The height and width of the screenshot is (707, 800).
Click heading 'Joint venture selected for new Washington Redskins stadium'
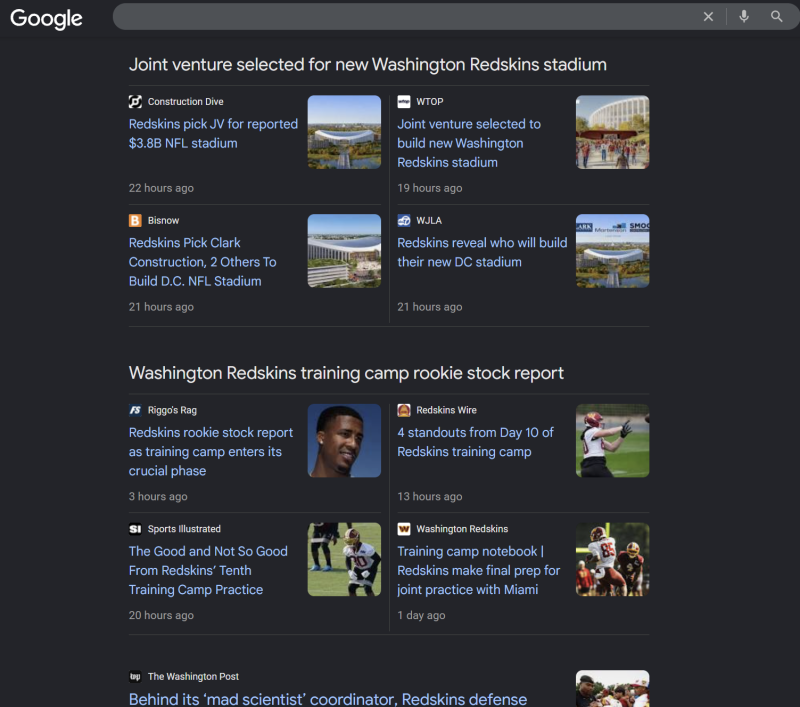368,65
